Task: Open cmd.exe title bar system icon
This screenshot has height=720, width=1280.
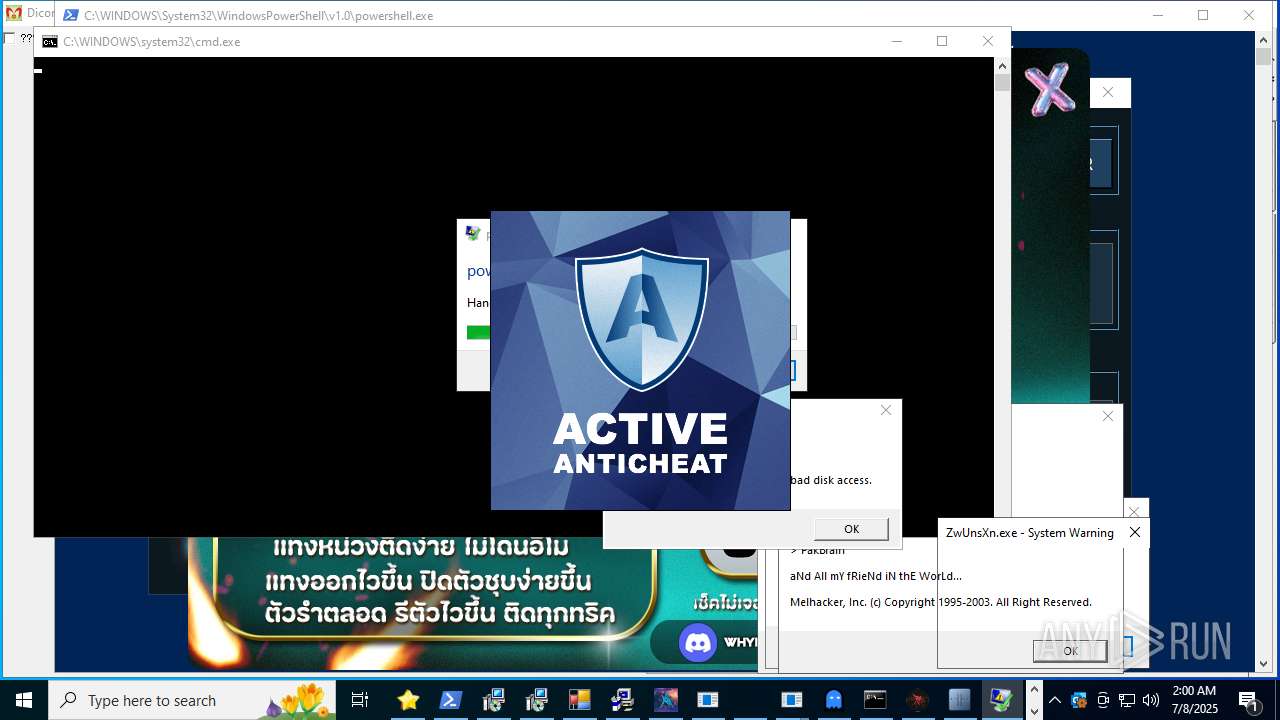Action: (49, 42)
